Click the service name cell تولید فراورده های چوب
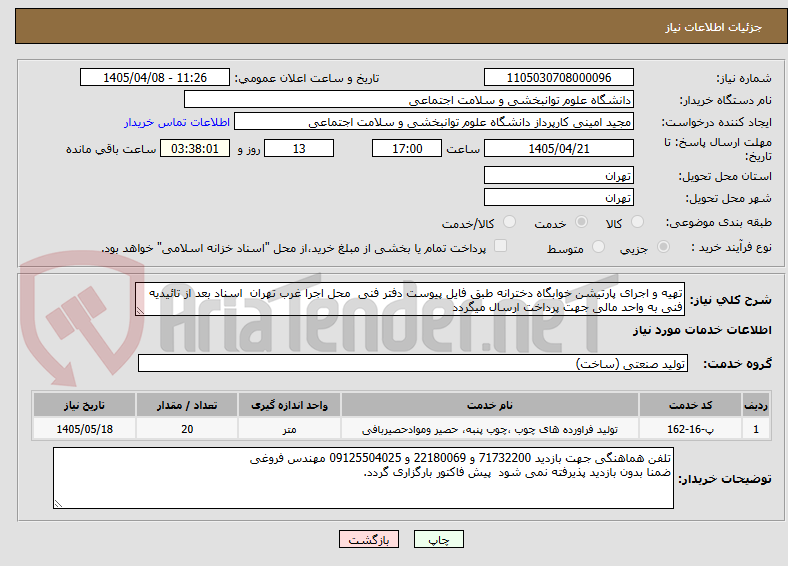 click(x=490, y=429)
